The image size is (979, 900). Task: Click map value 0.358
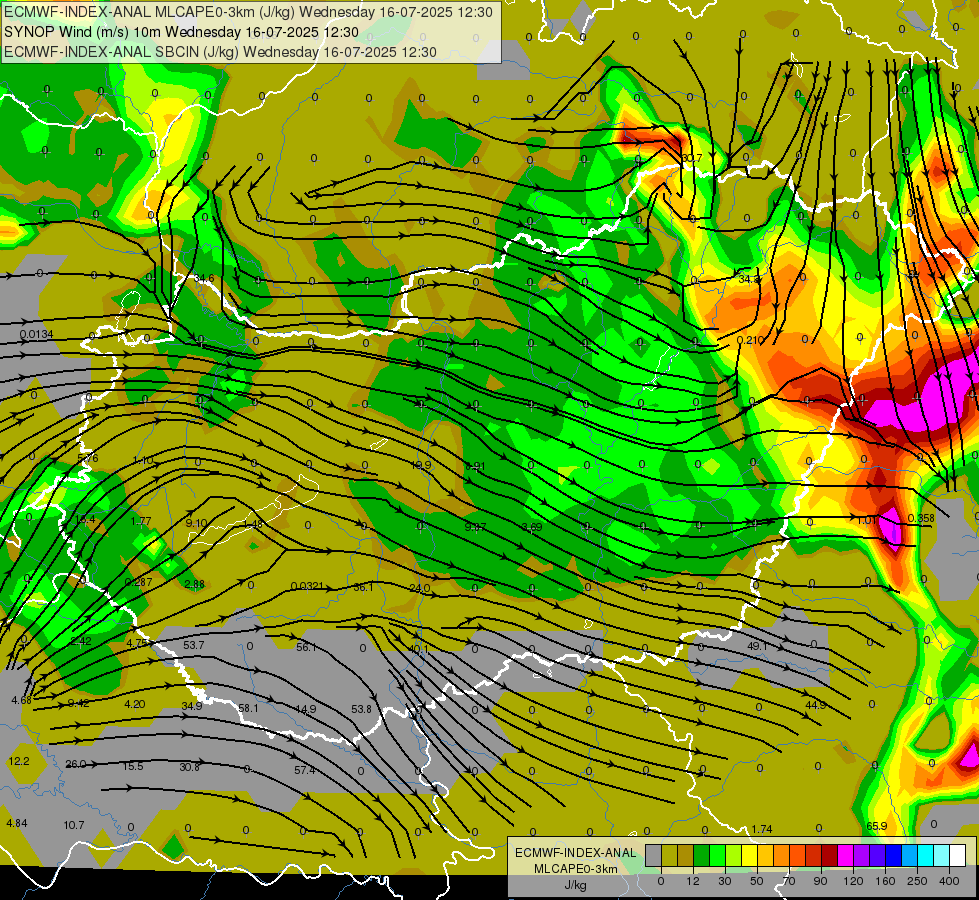(921, 518)
